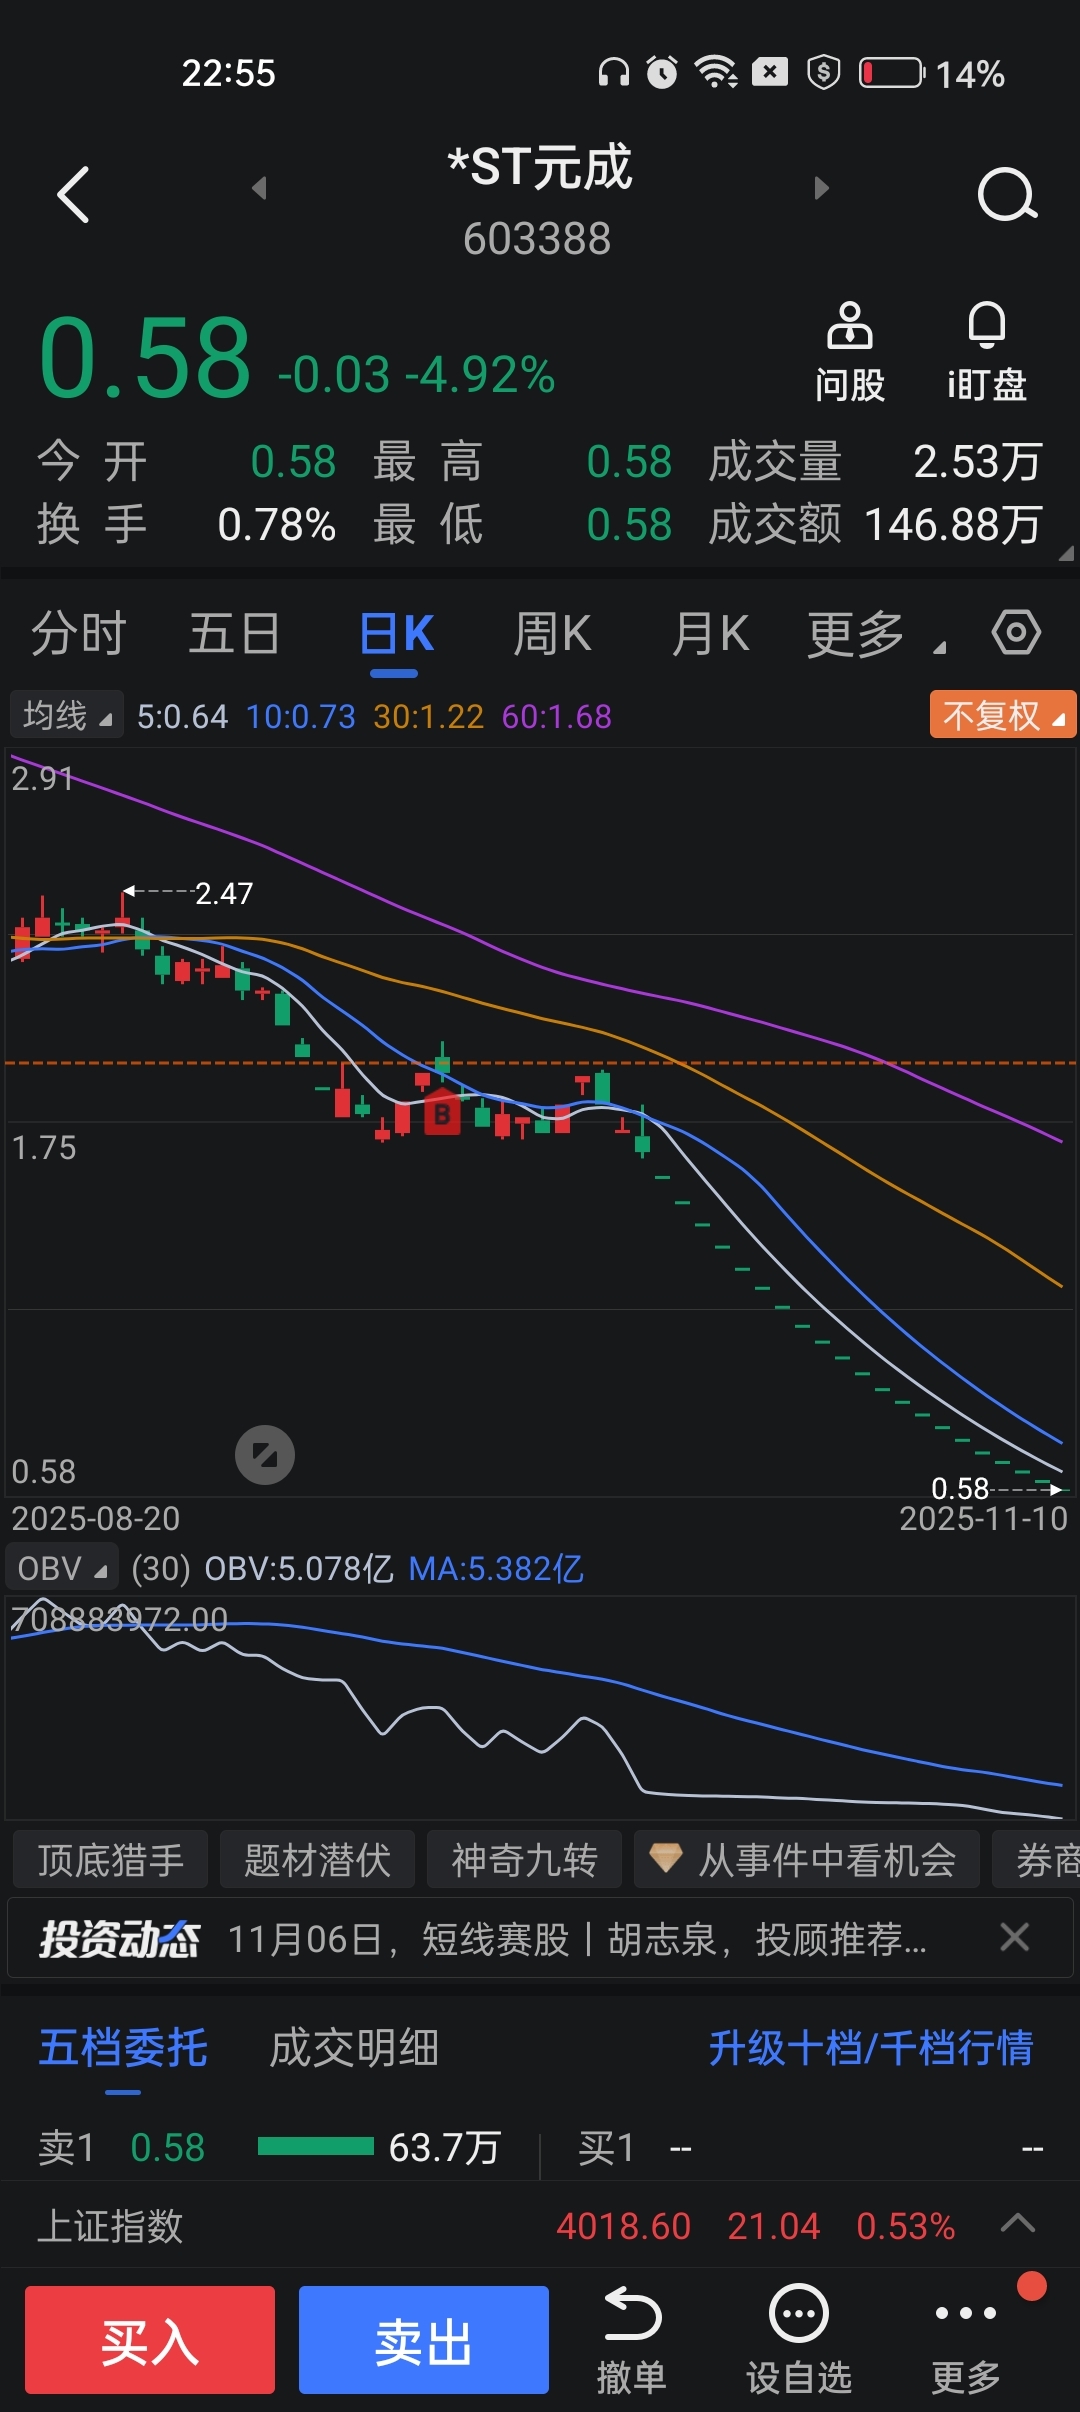This screenshot has width=1080, height=2412.
Task: Open the 投资动态 news headline
Action: 577,1939
